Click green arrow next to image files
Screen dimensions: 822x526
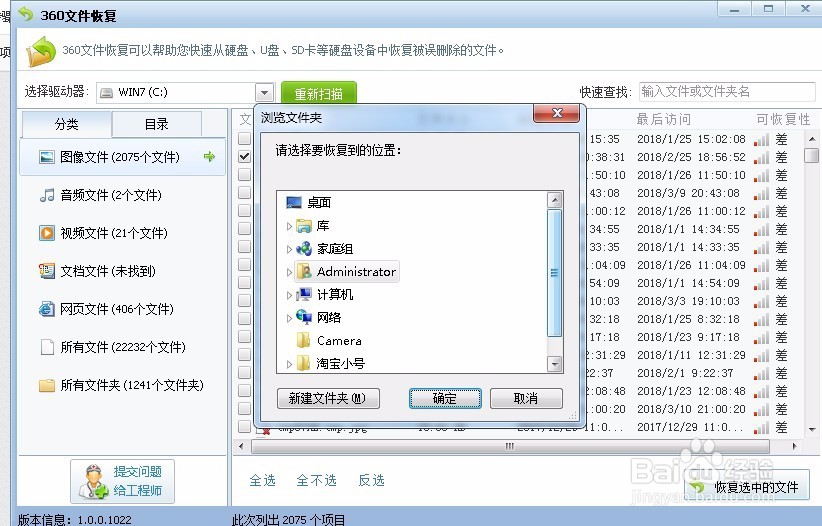point(209,156)
